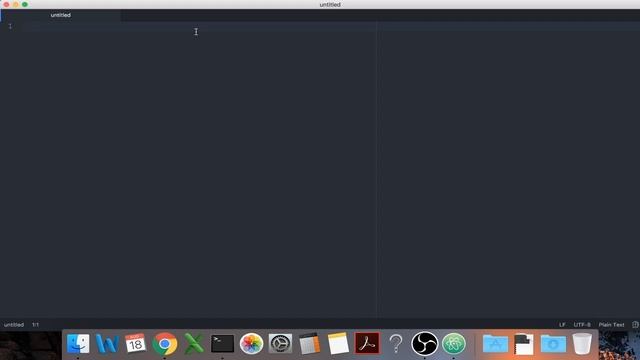640x360 pixels.
Task: Change UTF-8 encoding selector
Action: point(582,325)
